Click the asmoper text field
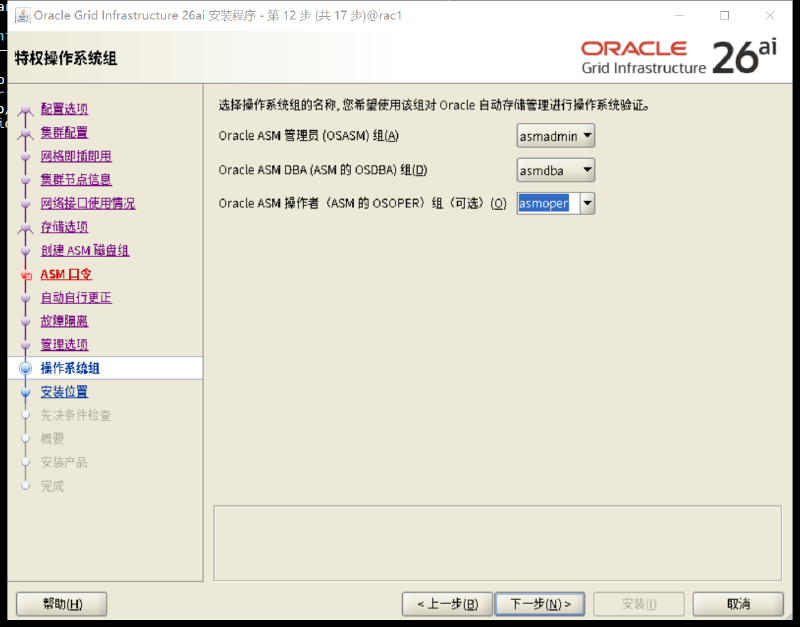The width and height of the screenshot is (800, 627). coord(548,203)
